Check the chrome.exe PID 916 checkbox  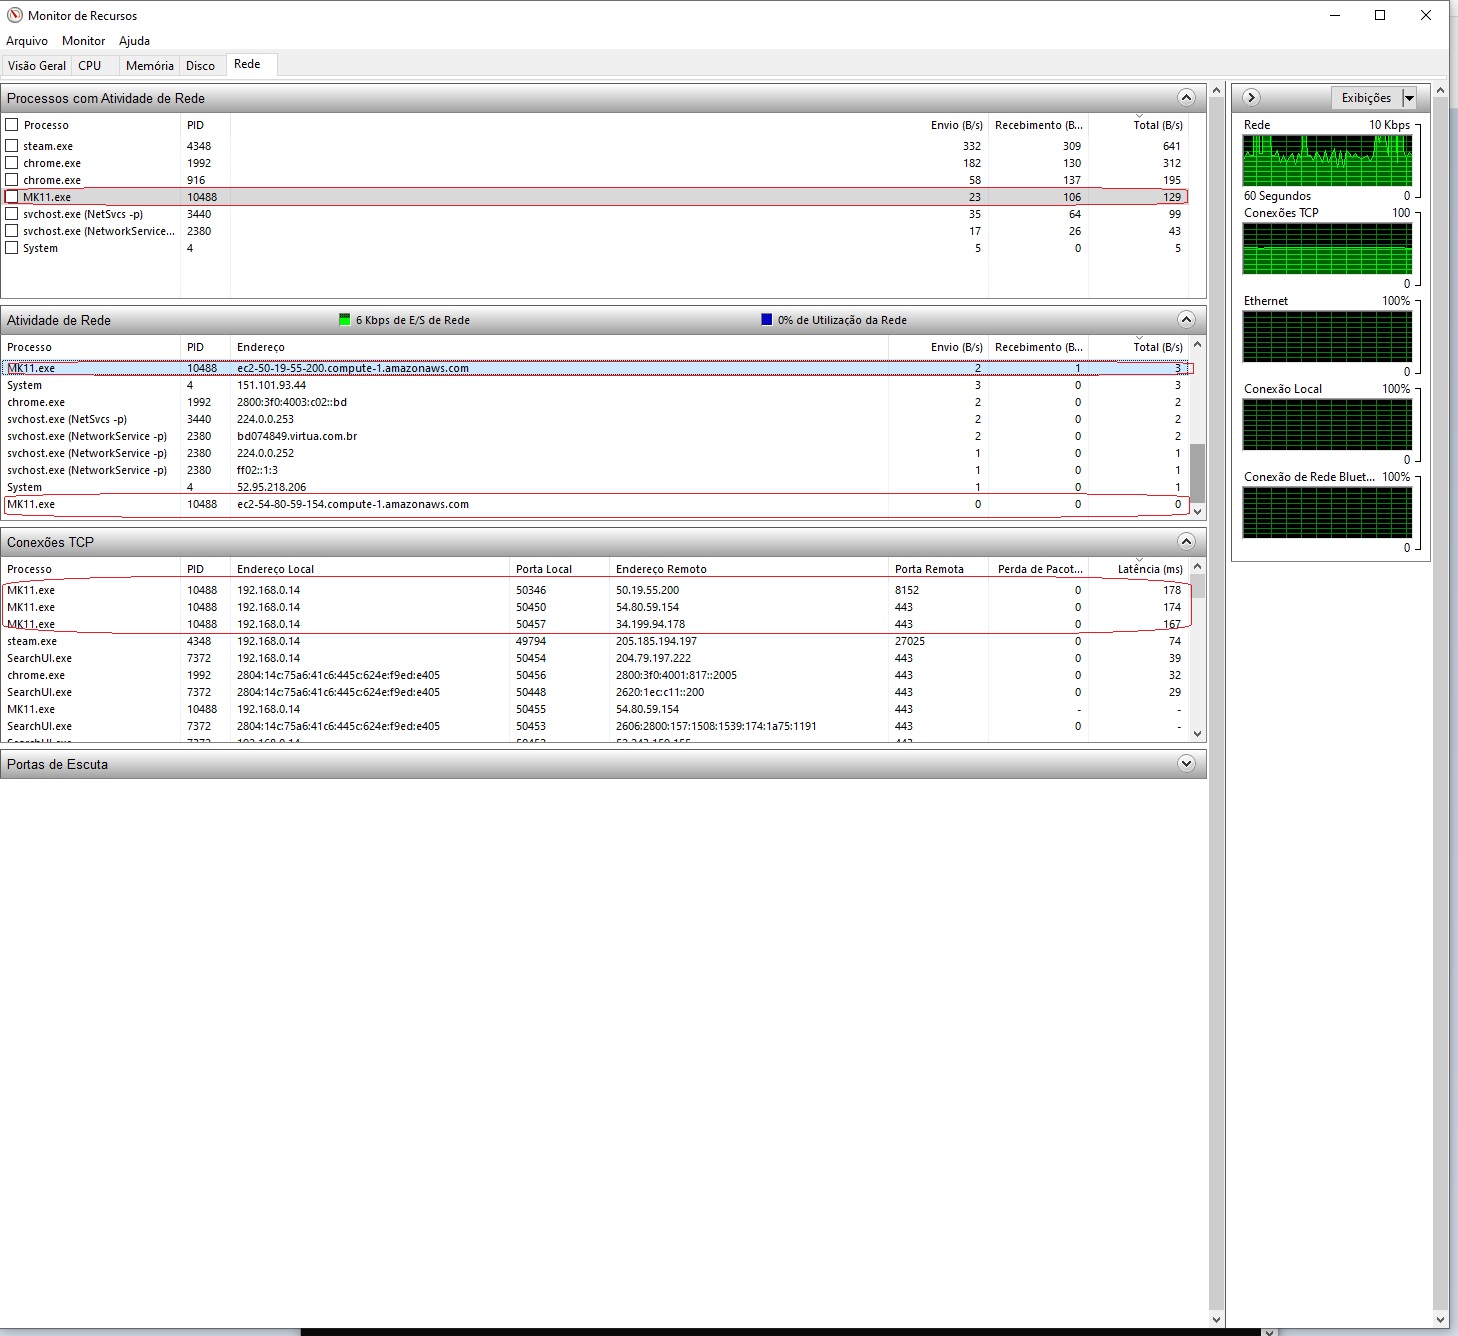[x=12, y=180]
